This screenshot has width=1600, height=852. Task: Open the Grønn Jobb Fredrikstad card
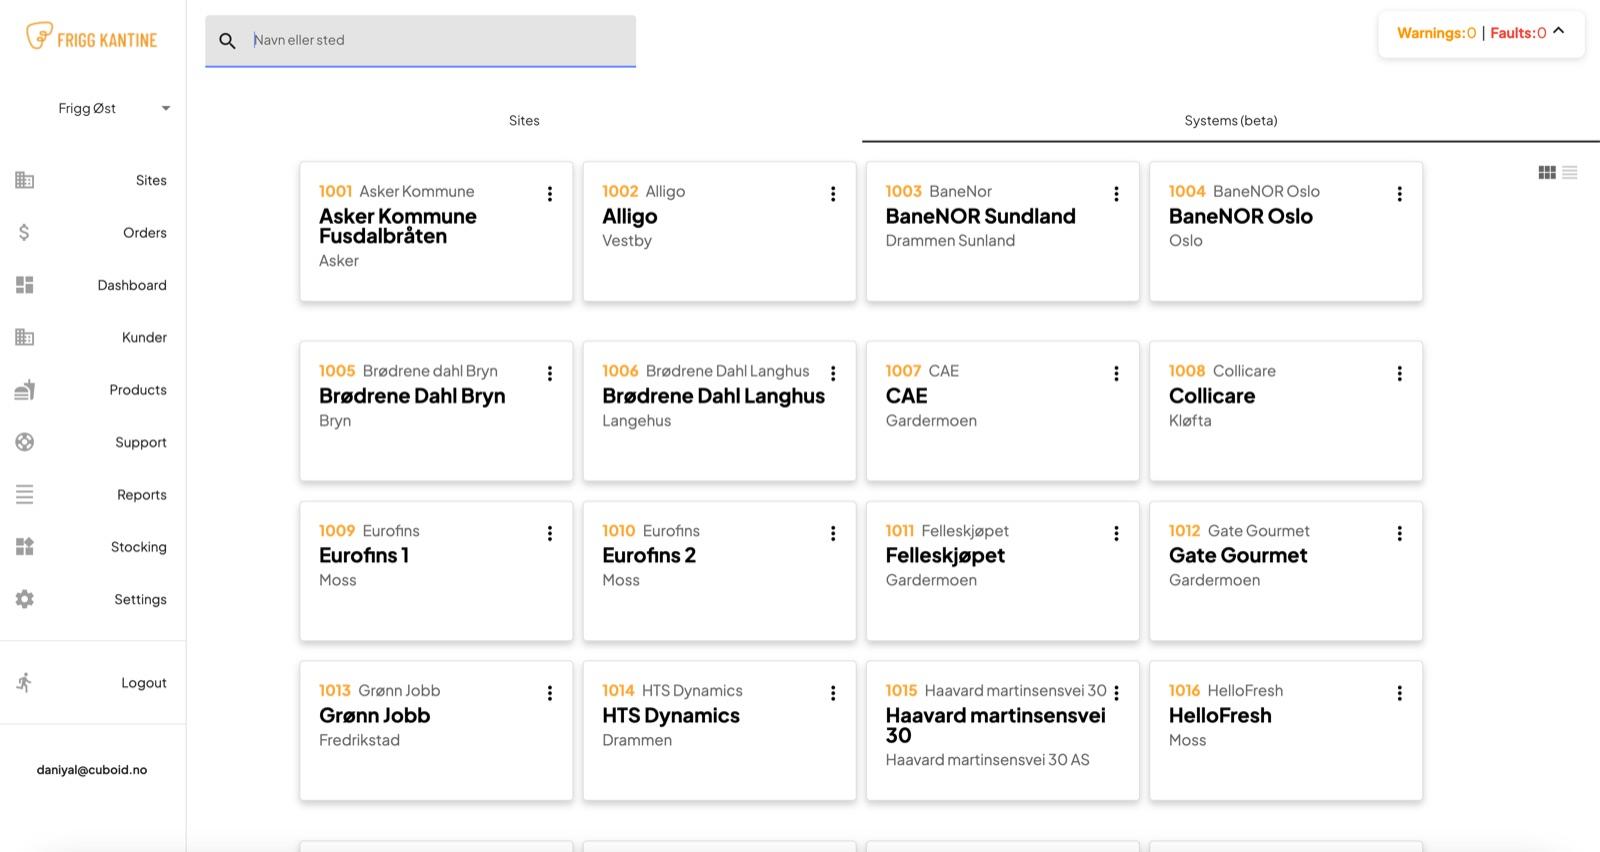(x=436, y=731)
